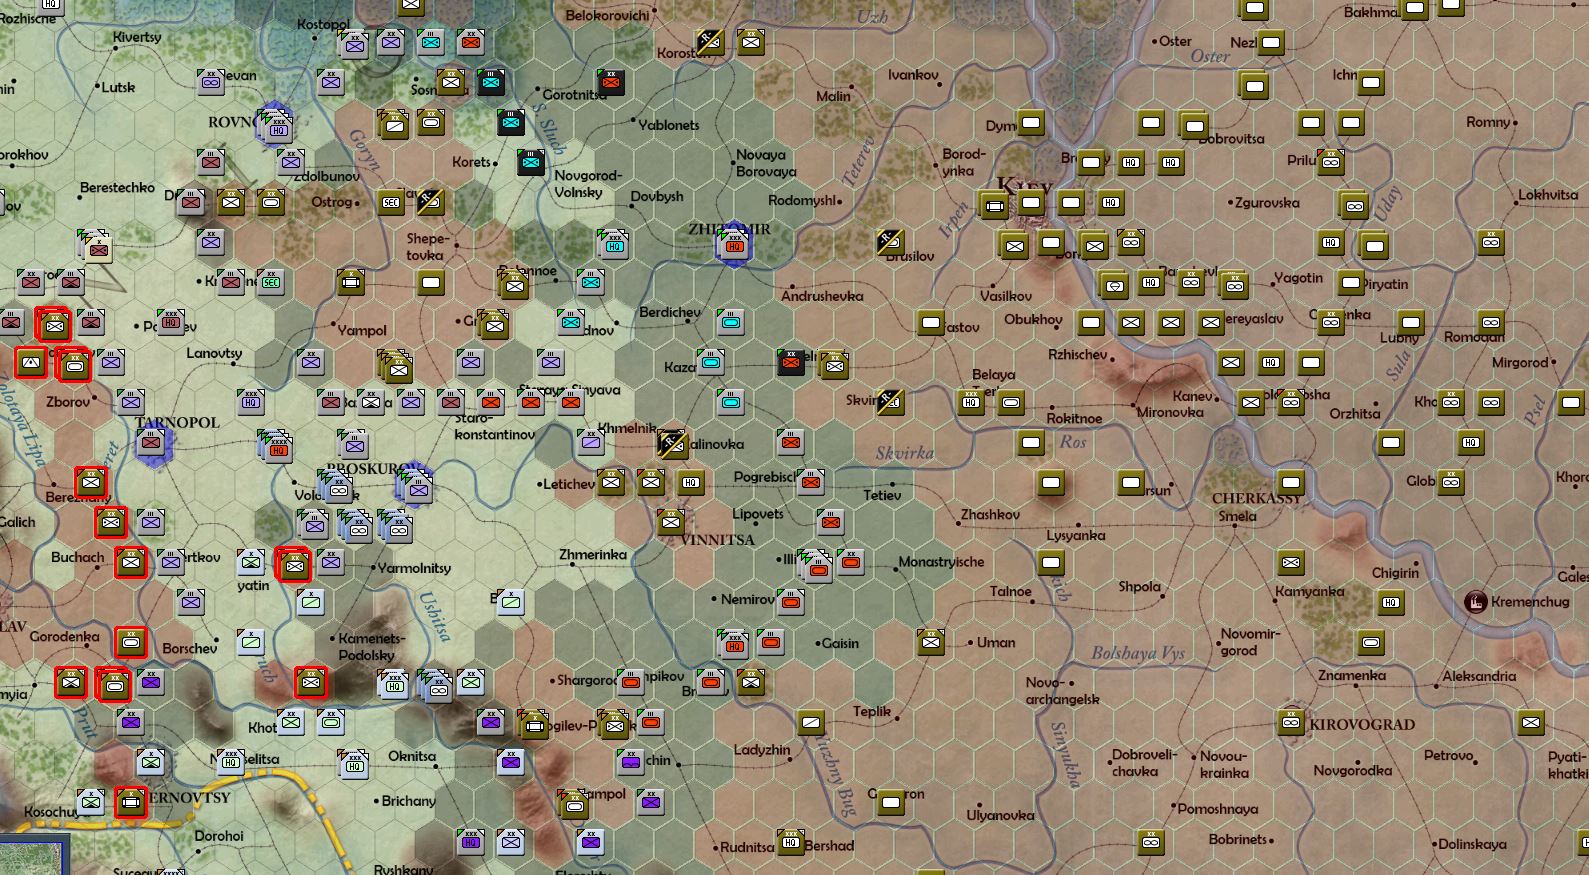Select the HQ counter on Zhitomir
This screenshot has height=875, width=1589.
tap(735, 244)
